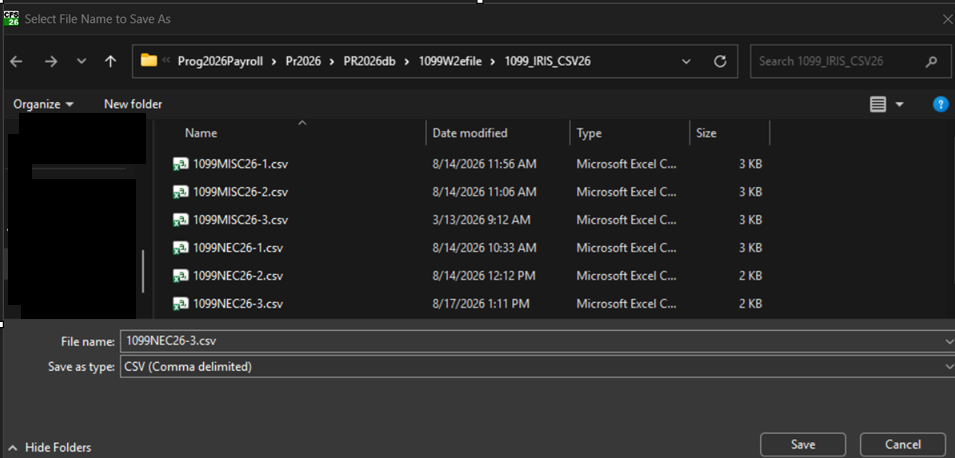Click the folder icon in the address bar
Screen dimensions: 955x458
pyautogui.click(x=149, y=60)
